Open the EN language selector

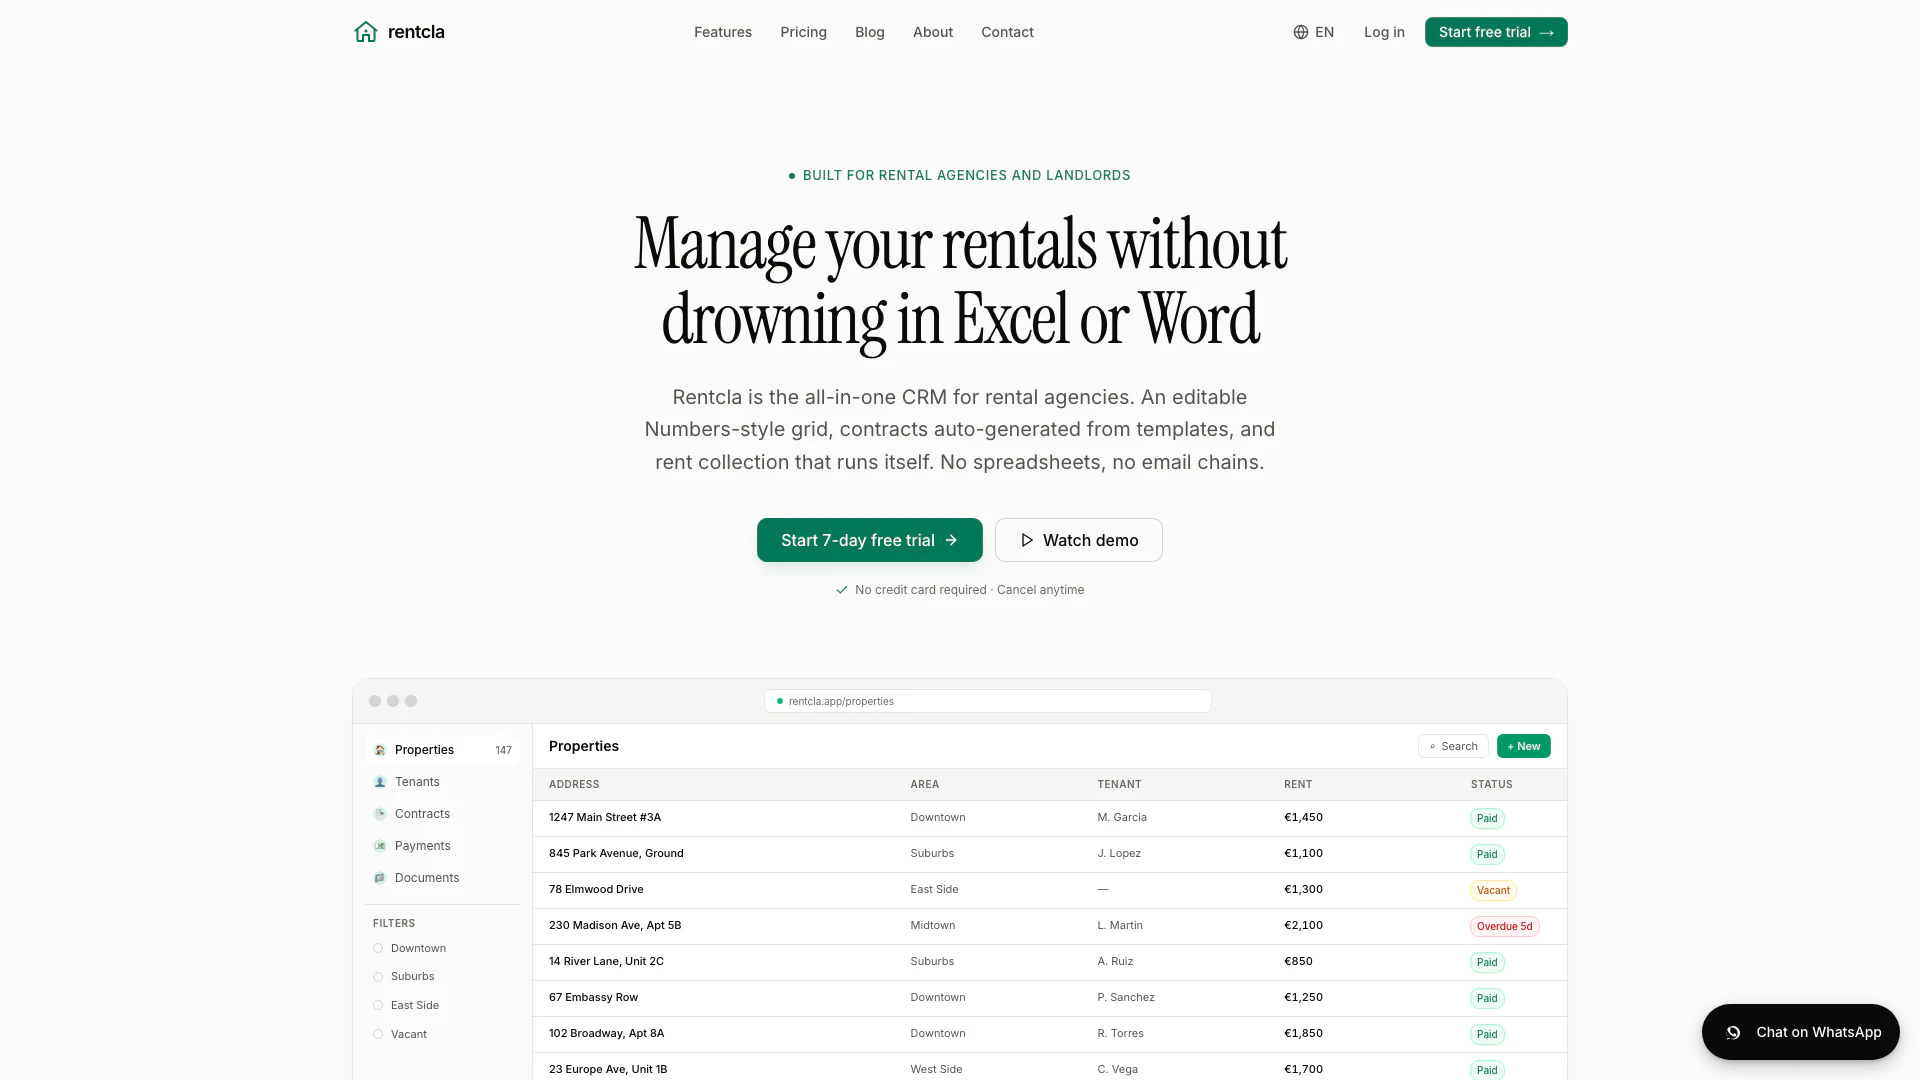pos(1313,32)
